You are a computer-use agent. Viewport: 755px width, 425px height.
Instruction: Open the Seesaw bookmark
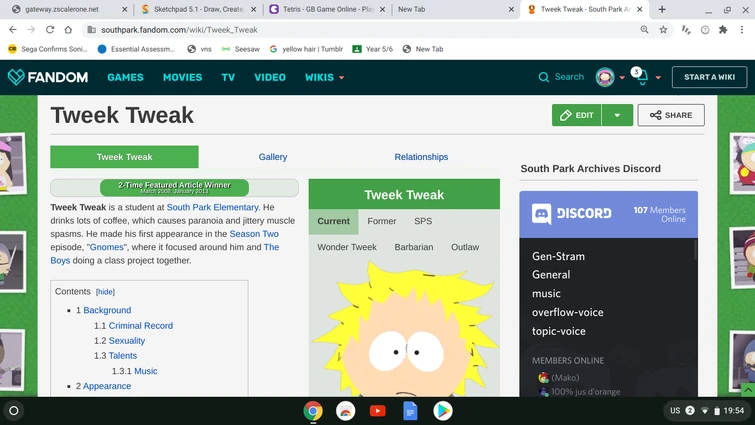click(x=241, y=49)
